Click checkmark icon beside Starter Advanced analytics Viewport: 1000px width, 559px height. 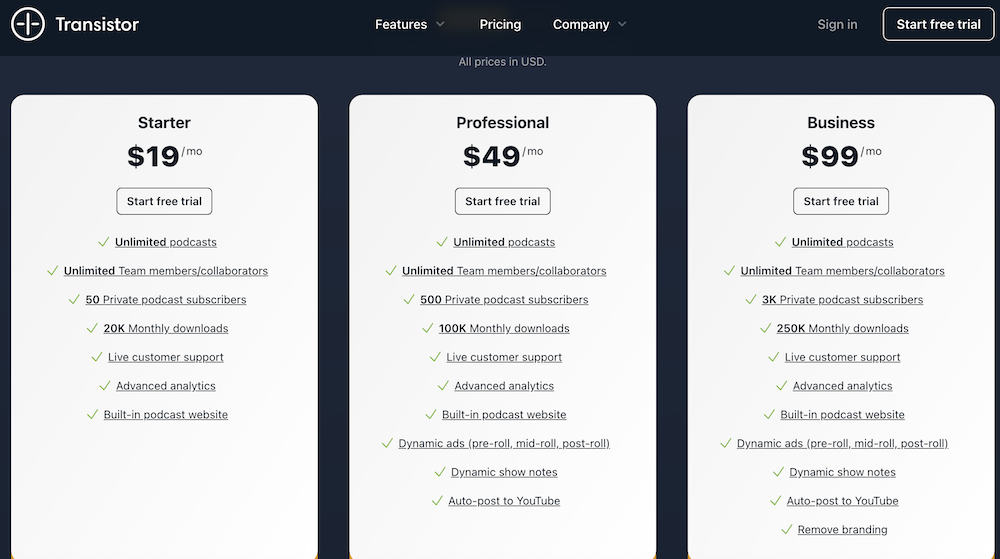point(104,386)
